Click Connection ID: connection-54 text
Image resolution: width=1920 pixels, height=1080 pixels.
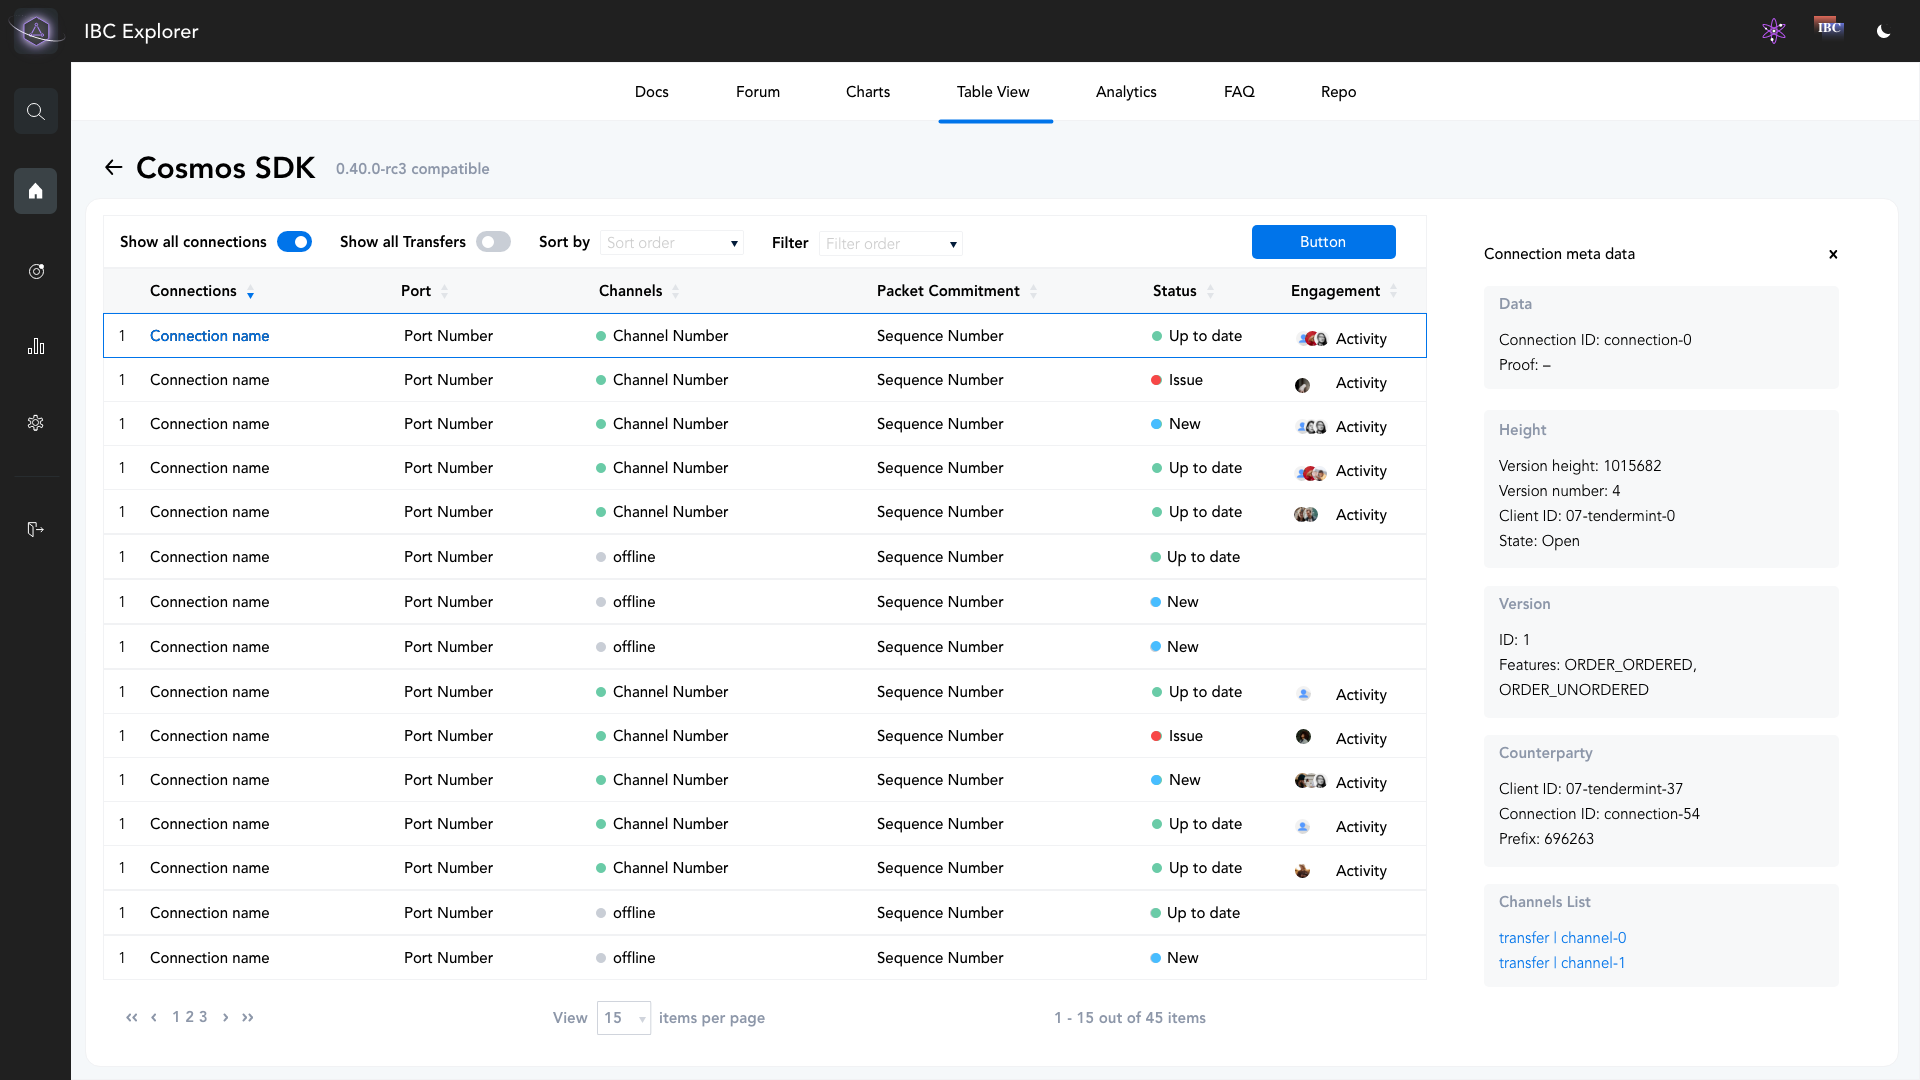[x=1599, y=814]
